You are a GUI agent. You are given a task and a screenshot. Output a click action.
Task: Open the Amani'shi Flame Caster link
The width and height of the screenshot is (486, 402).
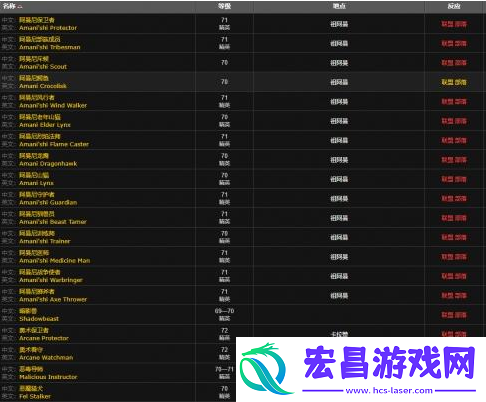click(x=54, y=144)
